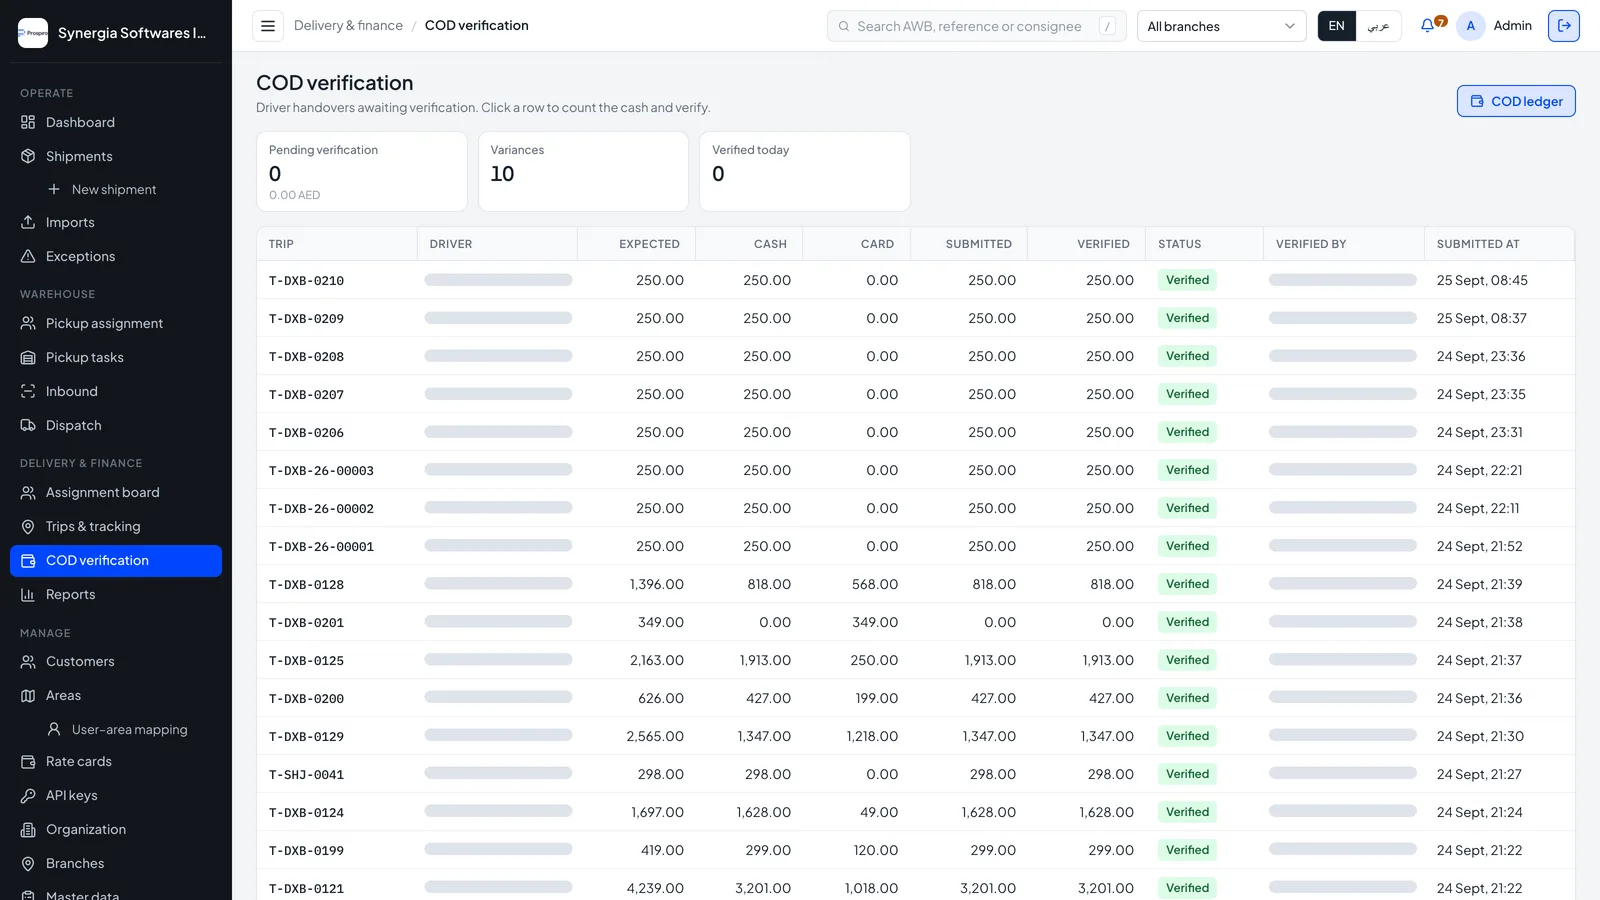1600x900 pixels.
Task: Click the User-area mapping person icon
Action: point(54,729)
